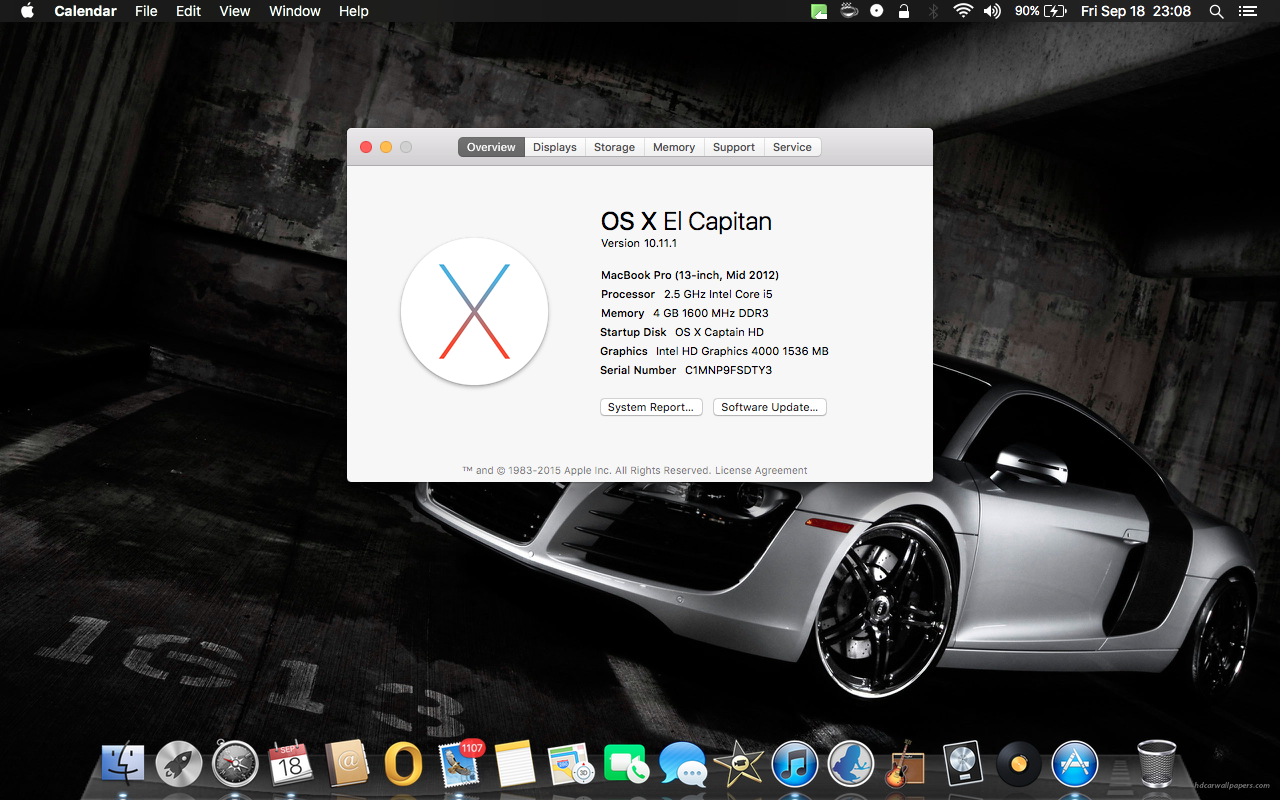The height and width of the screenshot is (800, 1280).
Task: Click the coffee cup menu bar icon
Action: coord(849,11)
